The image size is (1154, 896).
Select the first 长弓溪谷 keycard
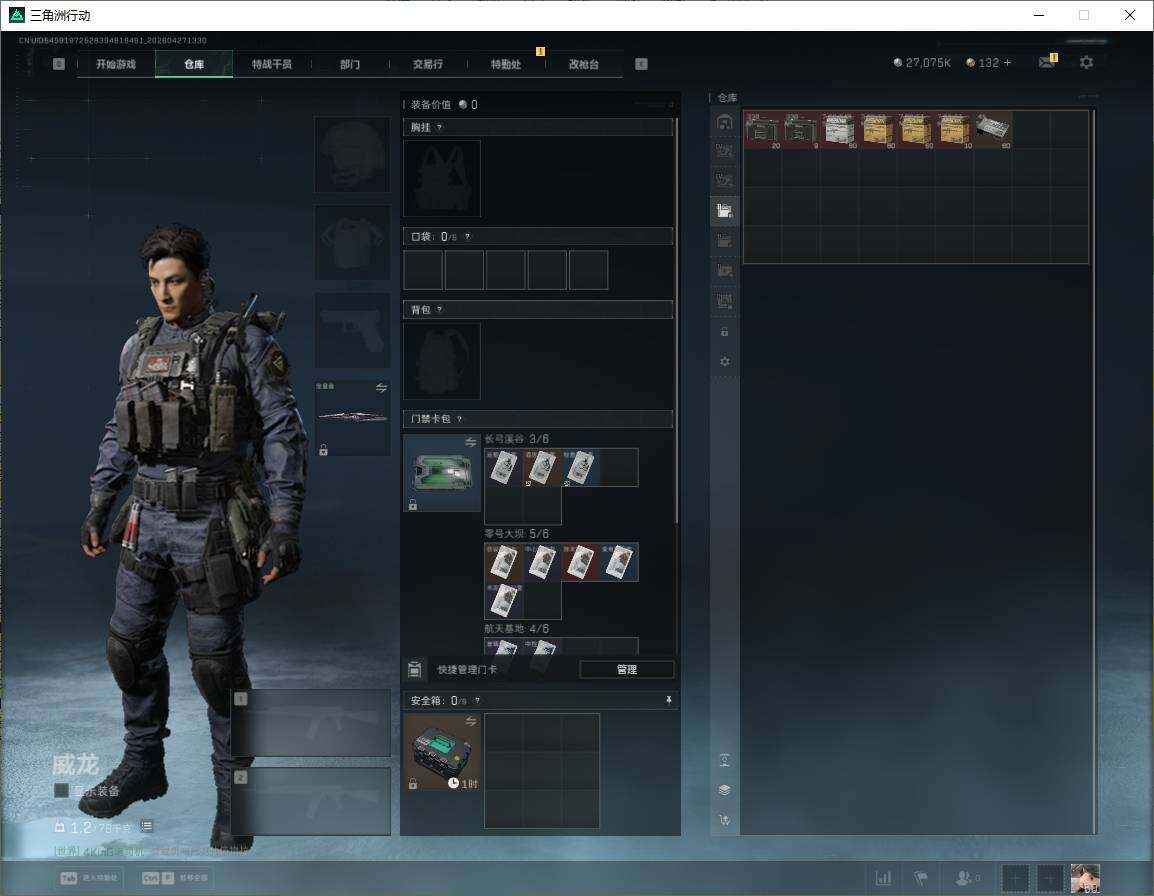click(x=503, y=468)
